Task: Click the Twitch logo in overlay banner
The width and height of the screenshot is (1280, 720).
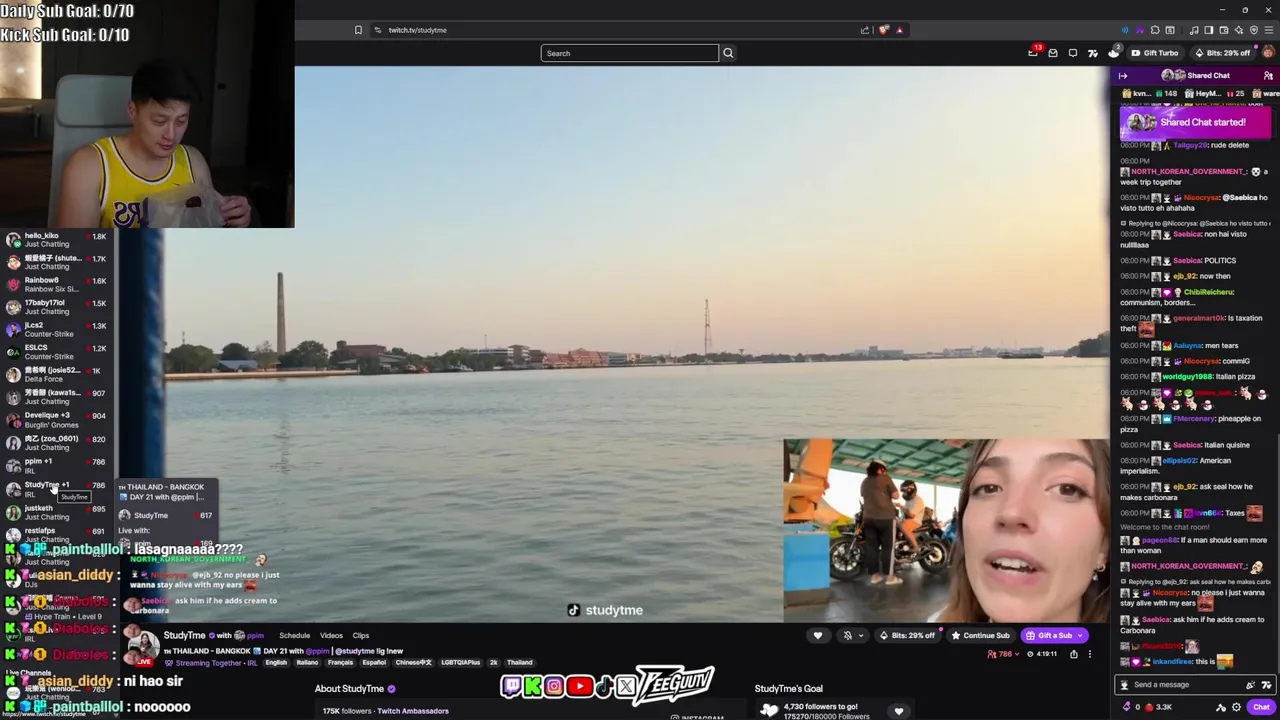Action: (x=512, y=687)
